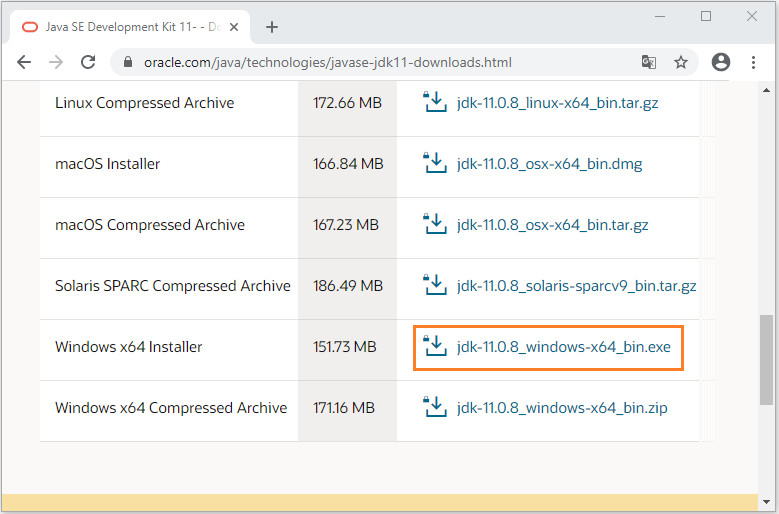Close the Chrome window
Viewport: 779px width, 514px height.
click(x=752, y=16)
